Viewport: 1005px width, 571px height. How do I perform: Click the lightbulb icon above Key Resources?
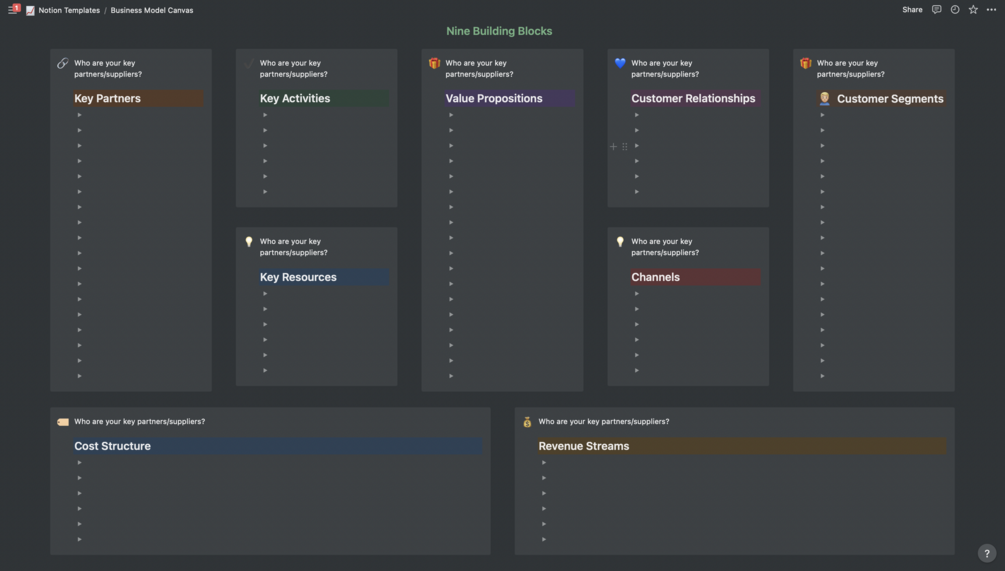[249, 242]
